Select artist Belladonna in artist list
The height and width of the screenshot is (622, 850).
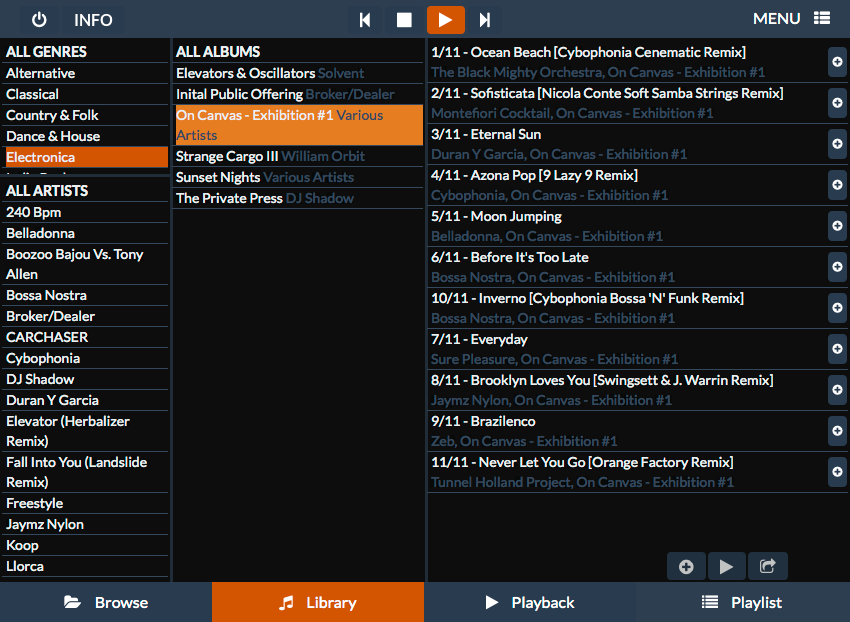coord(86,233)
